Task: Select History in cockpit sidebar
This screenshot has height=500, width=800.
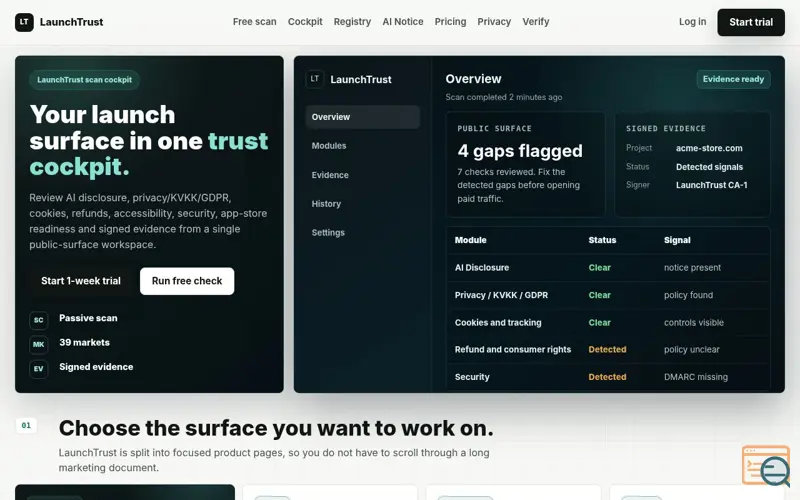Action: pos(363,204)
